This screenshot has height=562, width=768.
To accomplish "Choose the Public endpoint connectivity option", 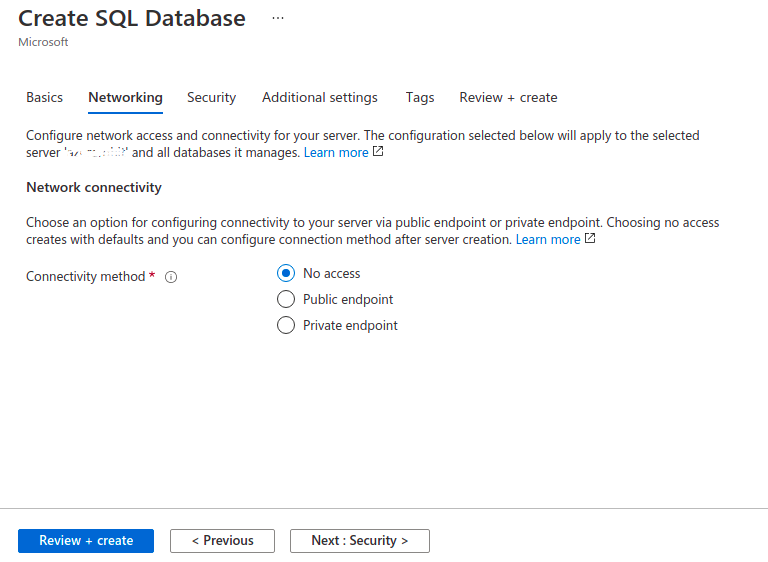I will click(x=286, y=299).
